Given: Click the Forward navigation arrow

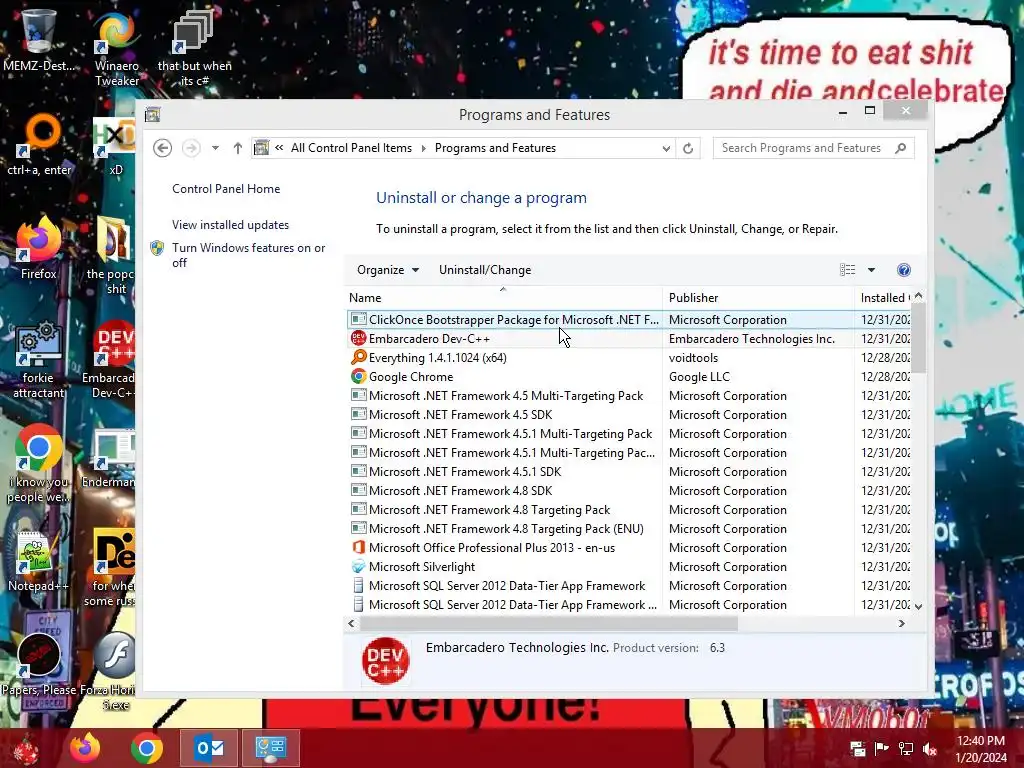Looking at the screenshot, I should click(191, 148).
